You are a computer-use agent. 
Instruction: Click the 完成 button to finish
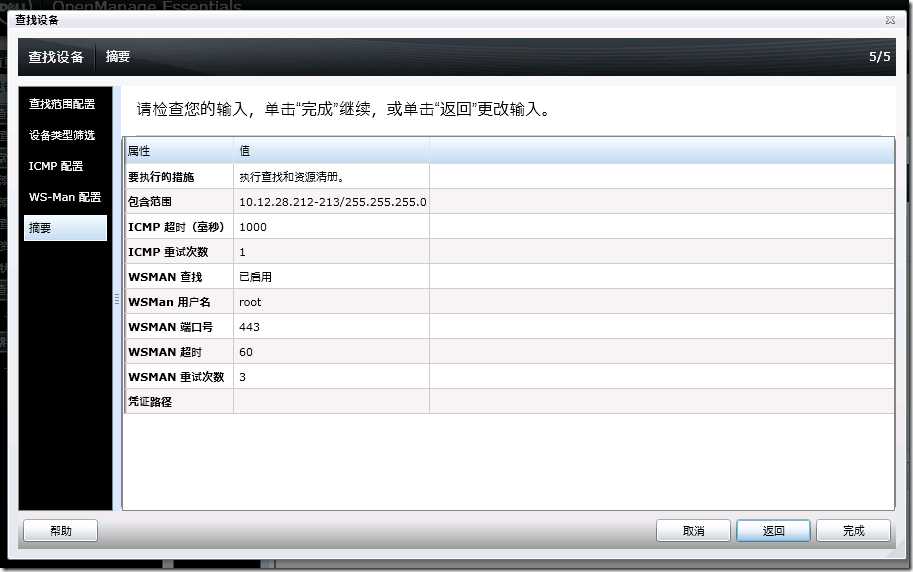(x=853, y=531)
